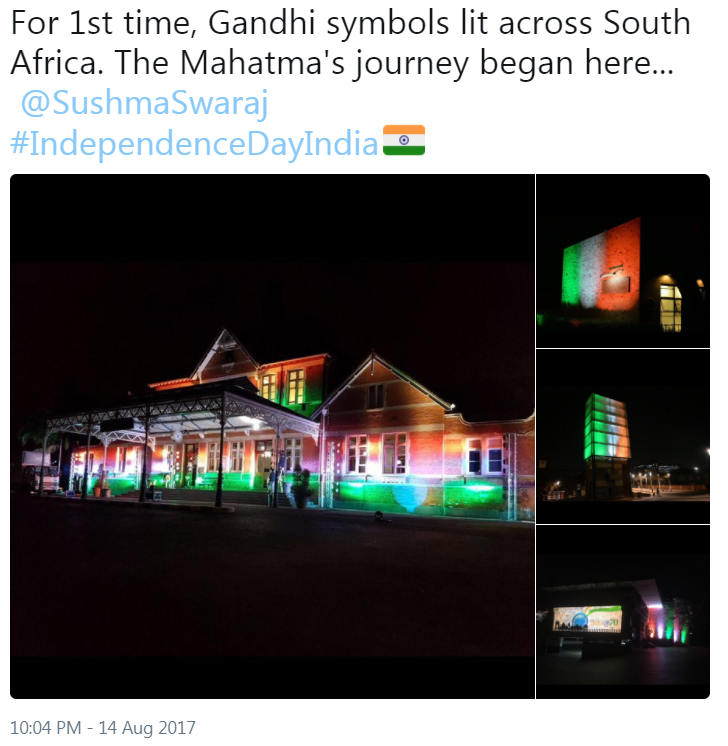Click the date 14 Aug 2017
Viewport: 728px width, 746px height.
point(147,727)
